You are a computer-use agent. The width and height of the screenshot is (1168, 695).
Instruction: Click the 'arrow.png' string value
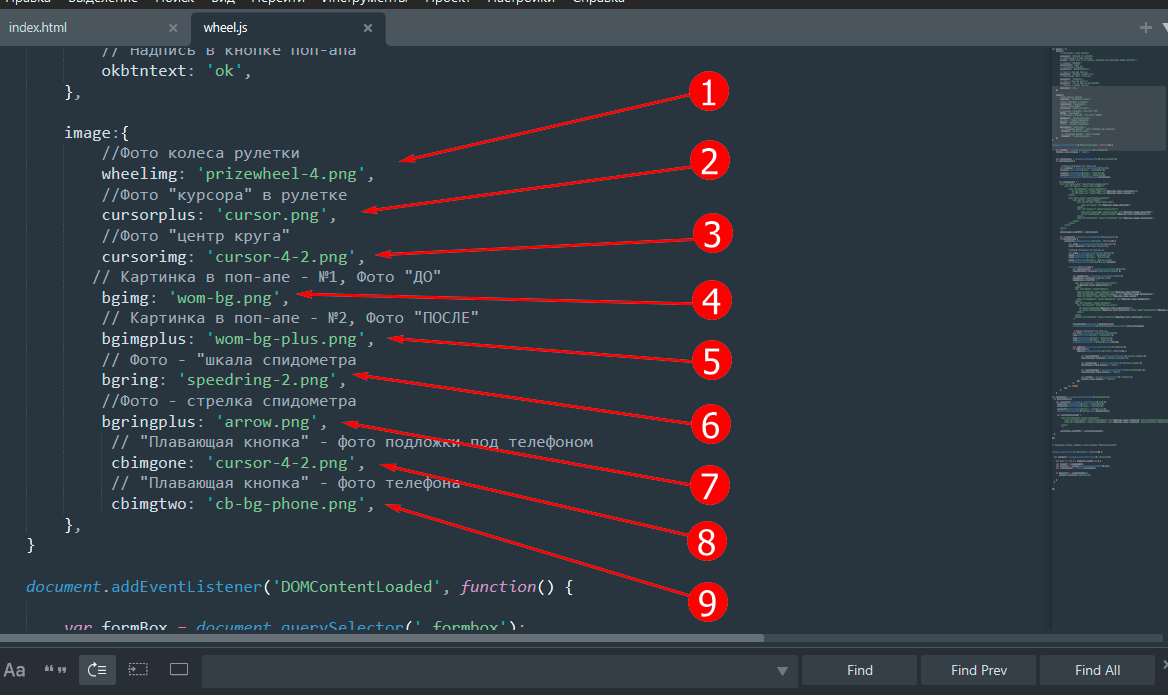(267, 422)
